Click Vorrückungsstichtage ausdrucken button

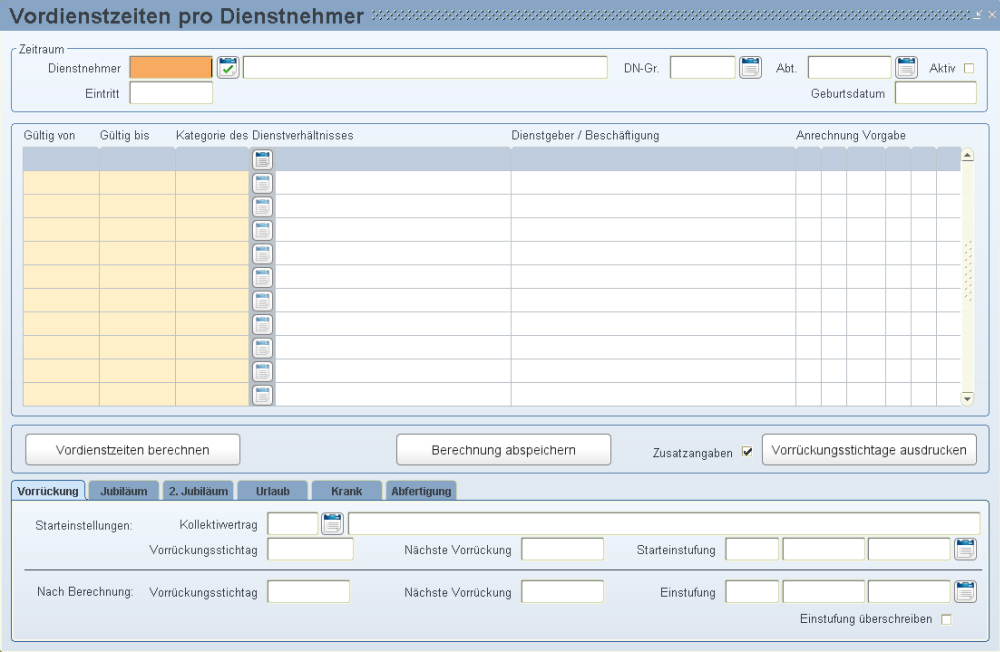pos(869,450)
